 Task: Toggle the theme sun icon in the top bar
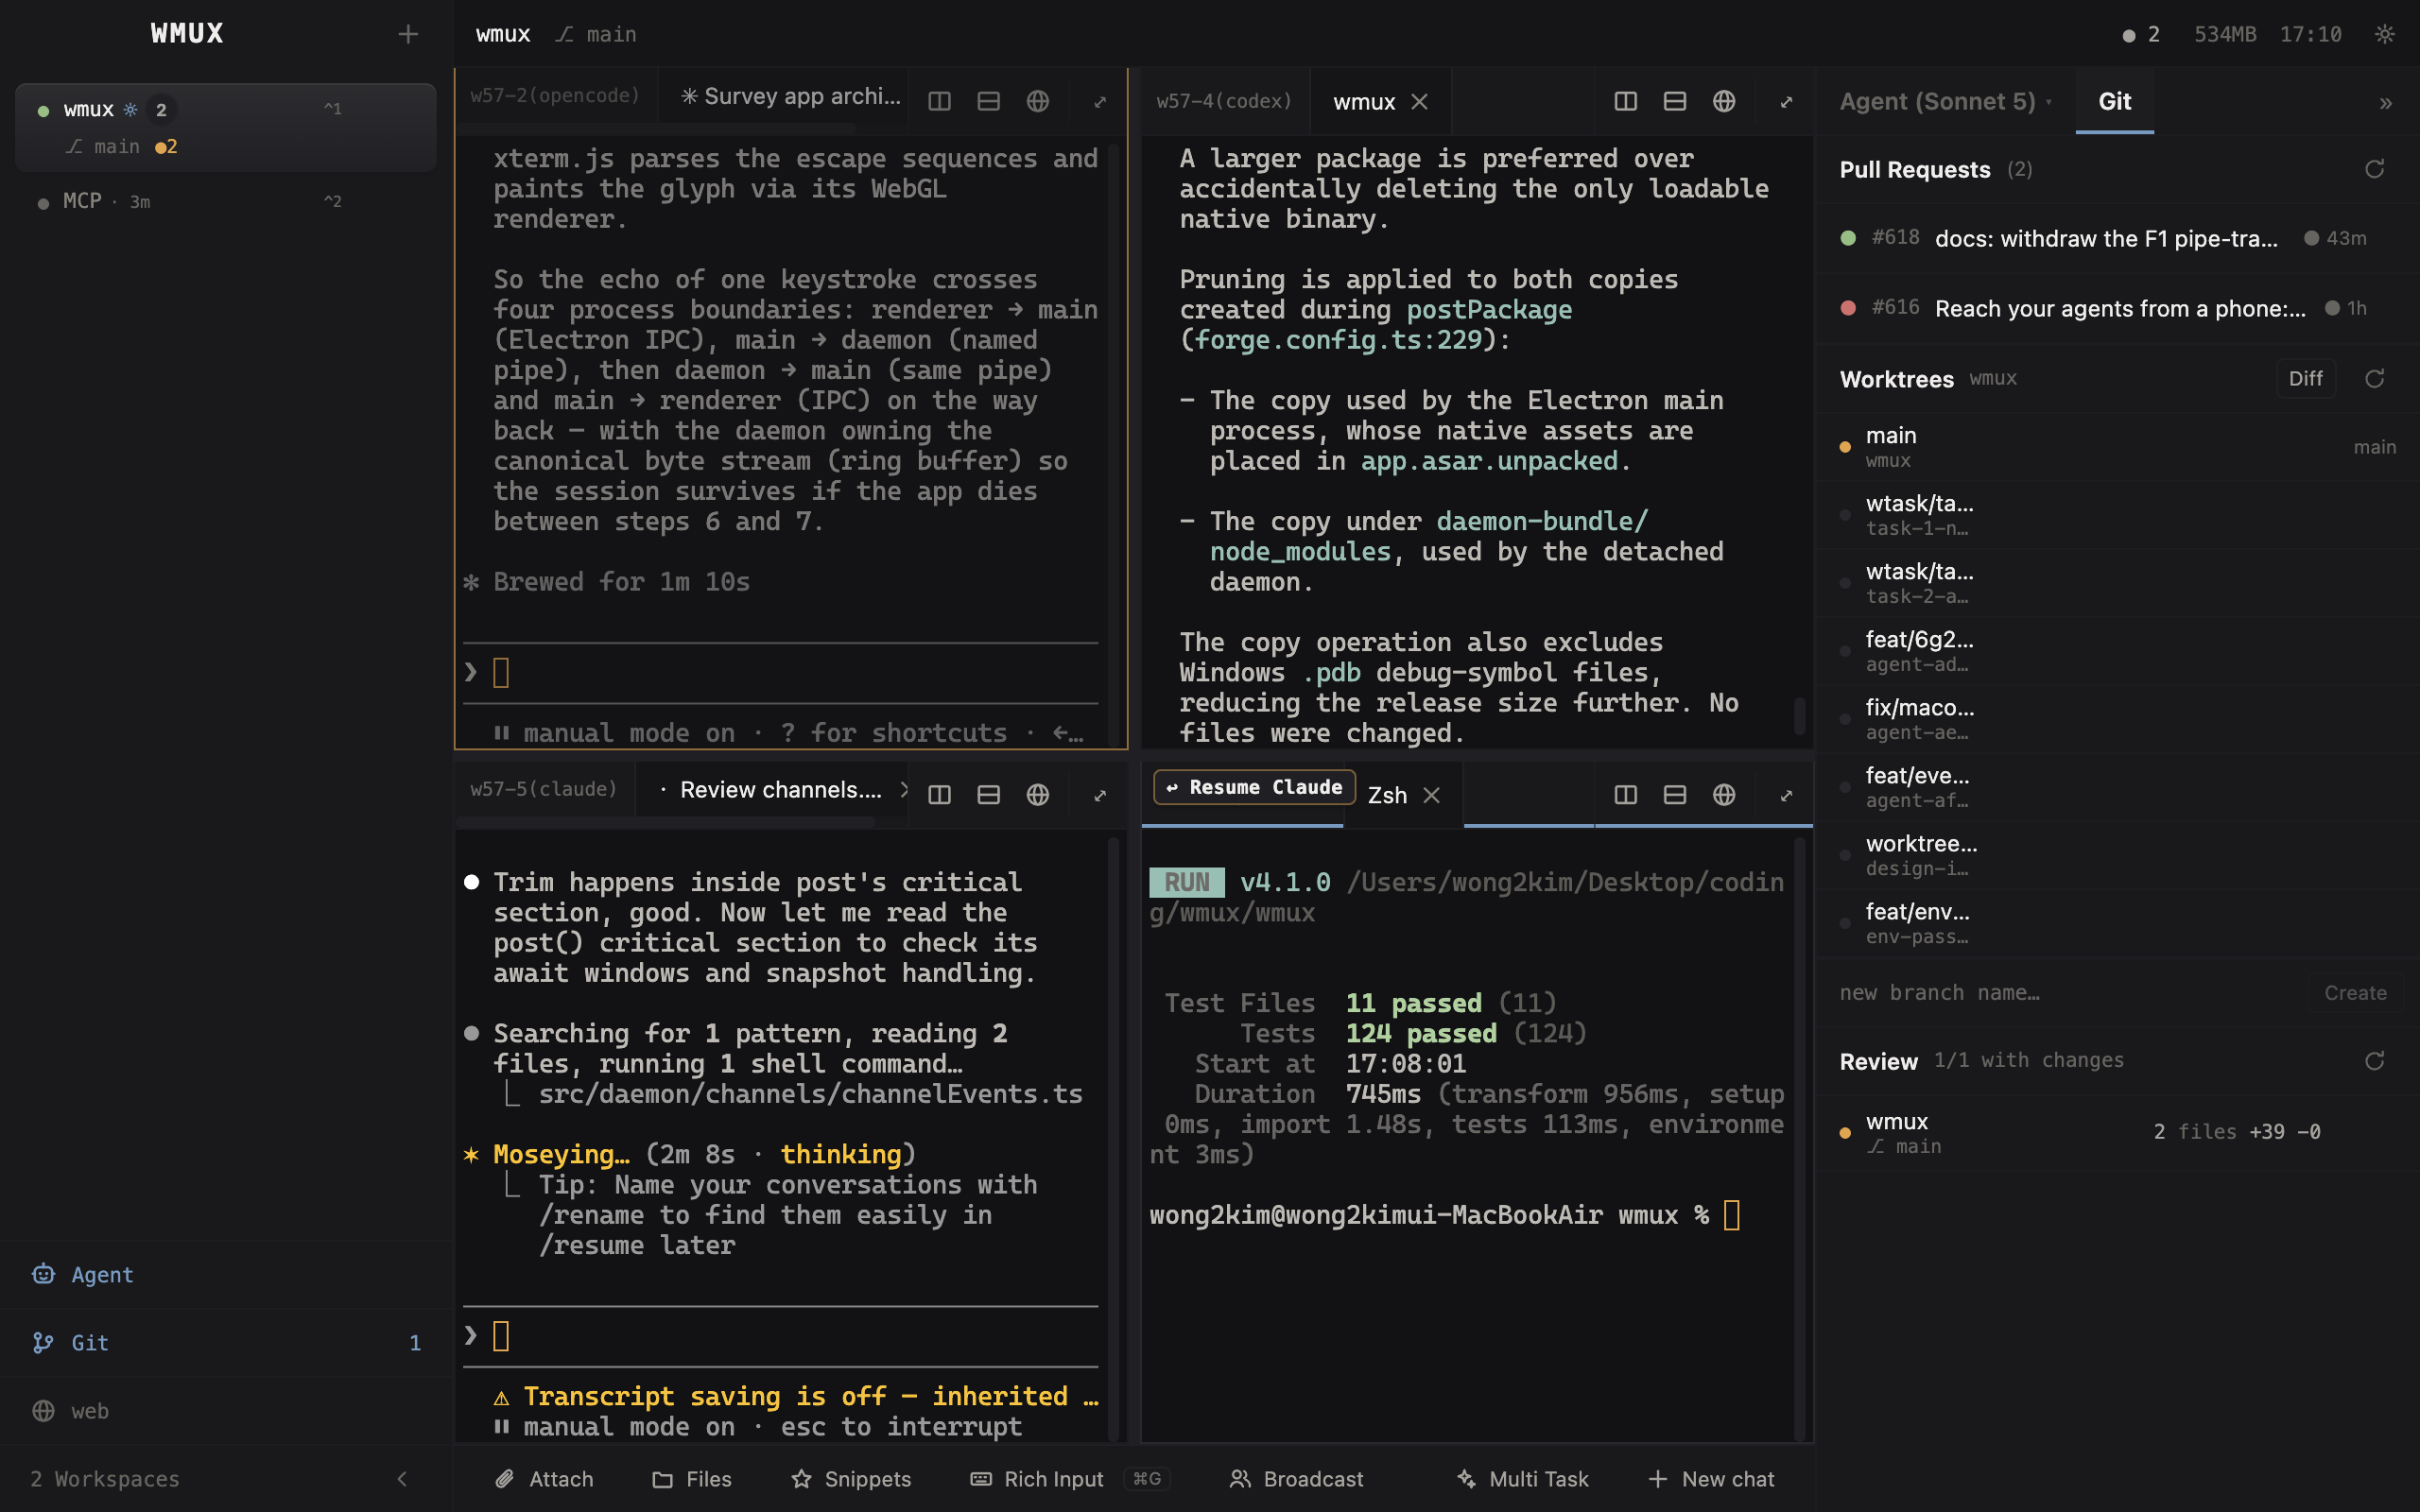pos(2385,34)
